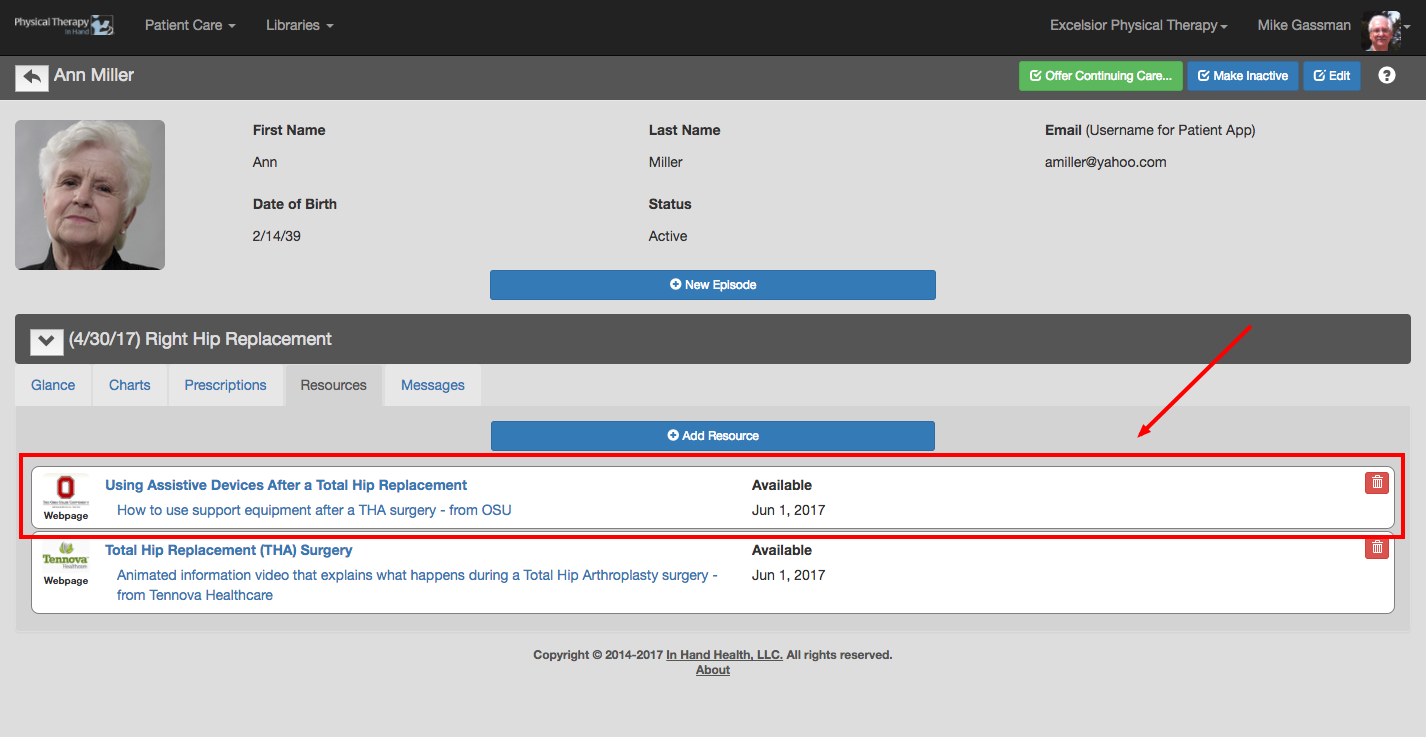Open the Libraries dropdown menu
1426x737 pixels.
(300, 25)
